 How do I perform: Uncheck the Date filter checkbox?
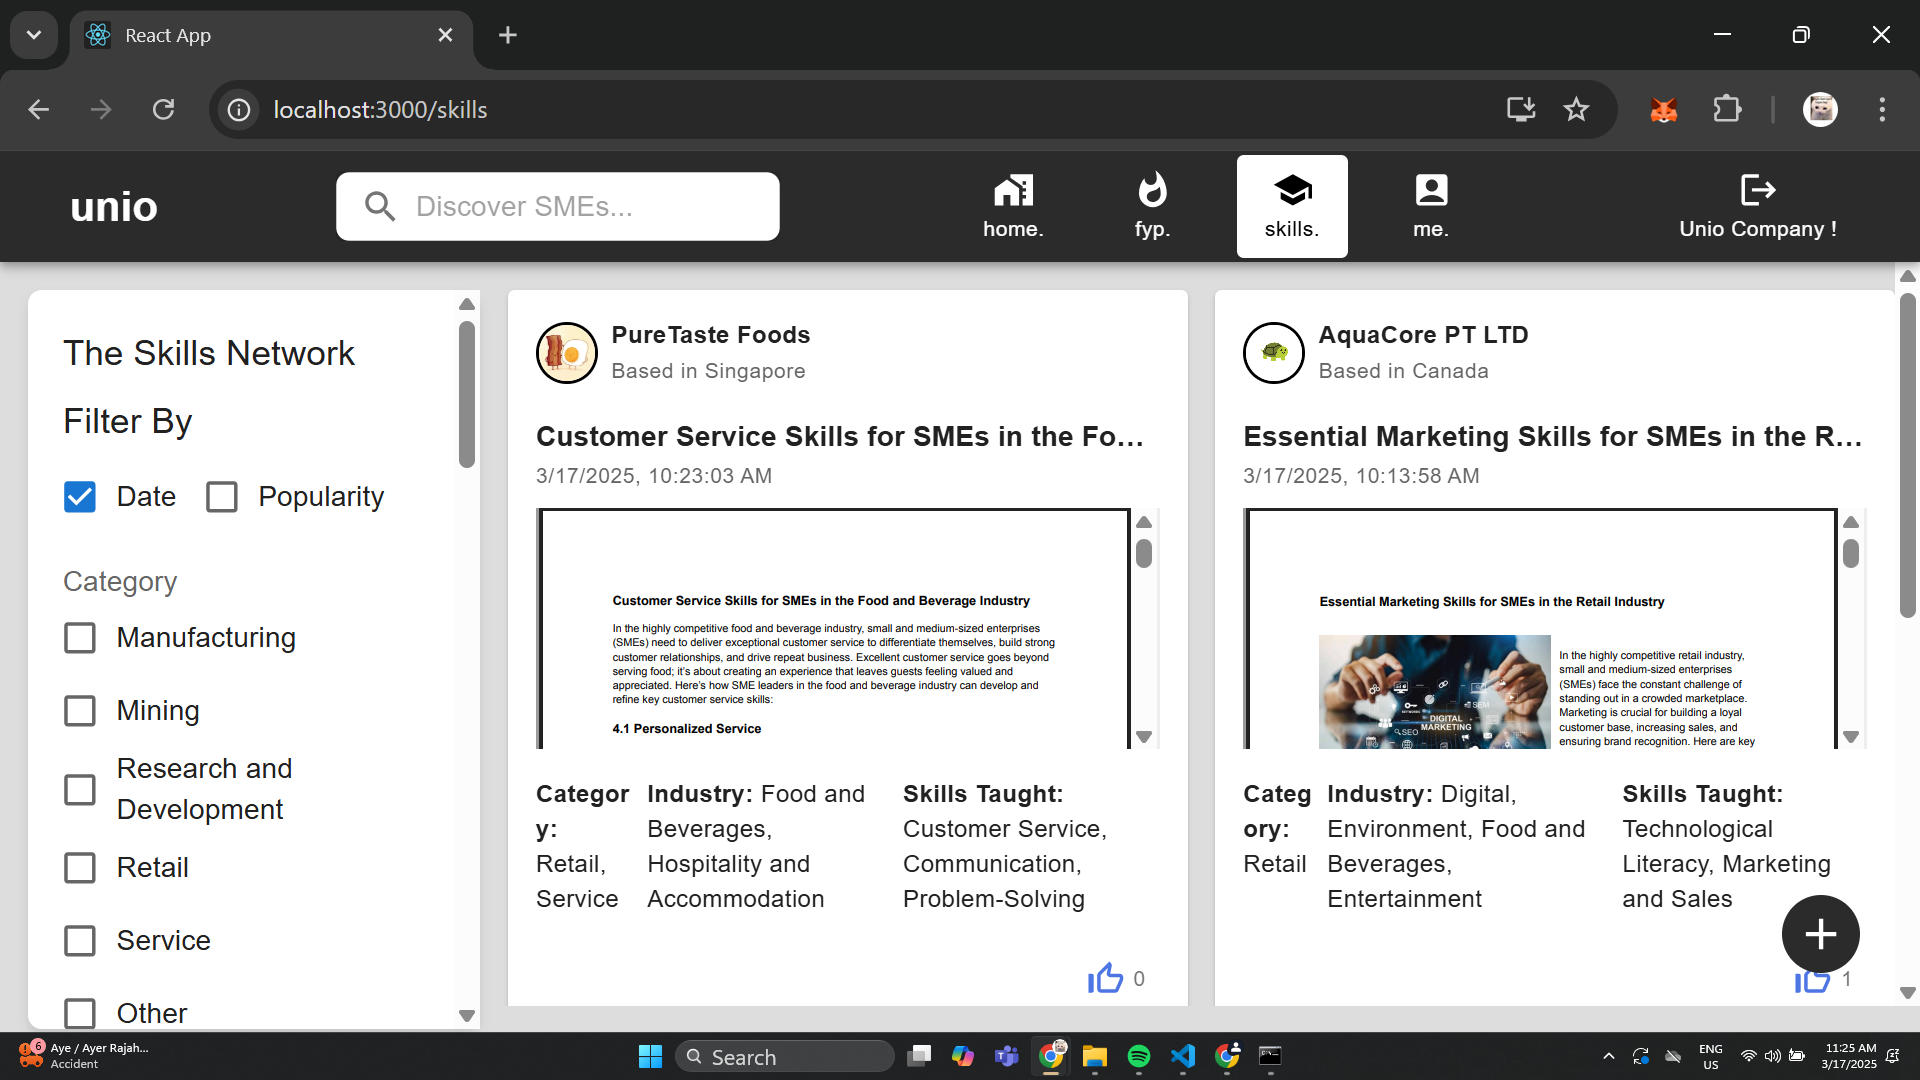[x=80, y=497]
